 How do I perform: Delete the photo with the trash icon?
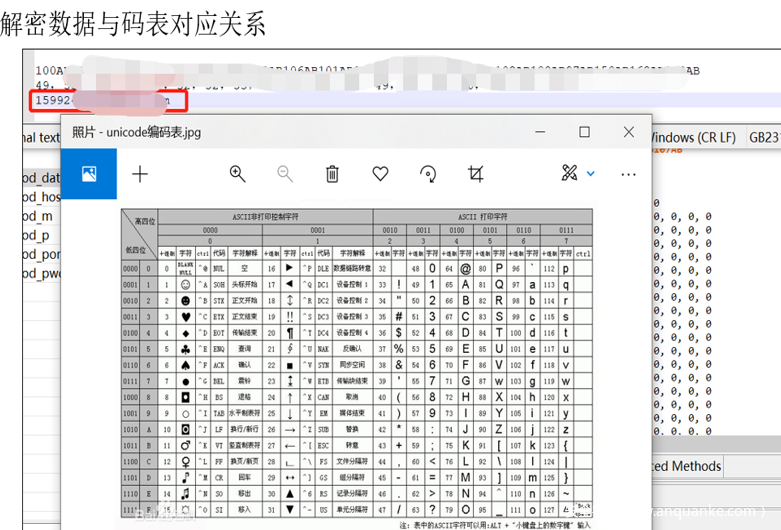[x=332, y=174]
